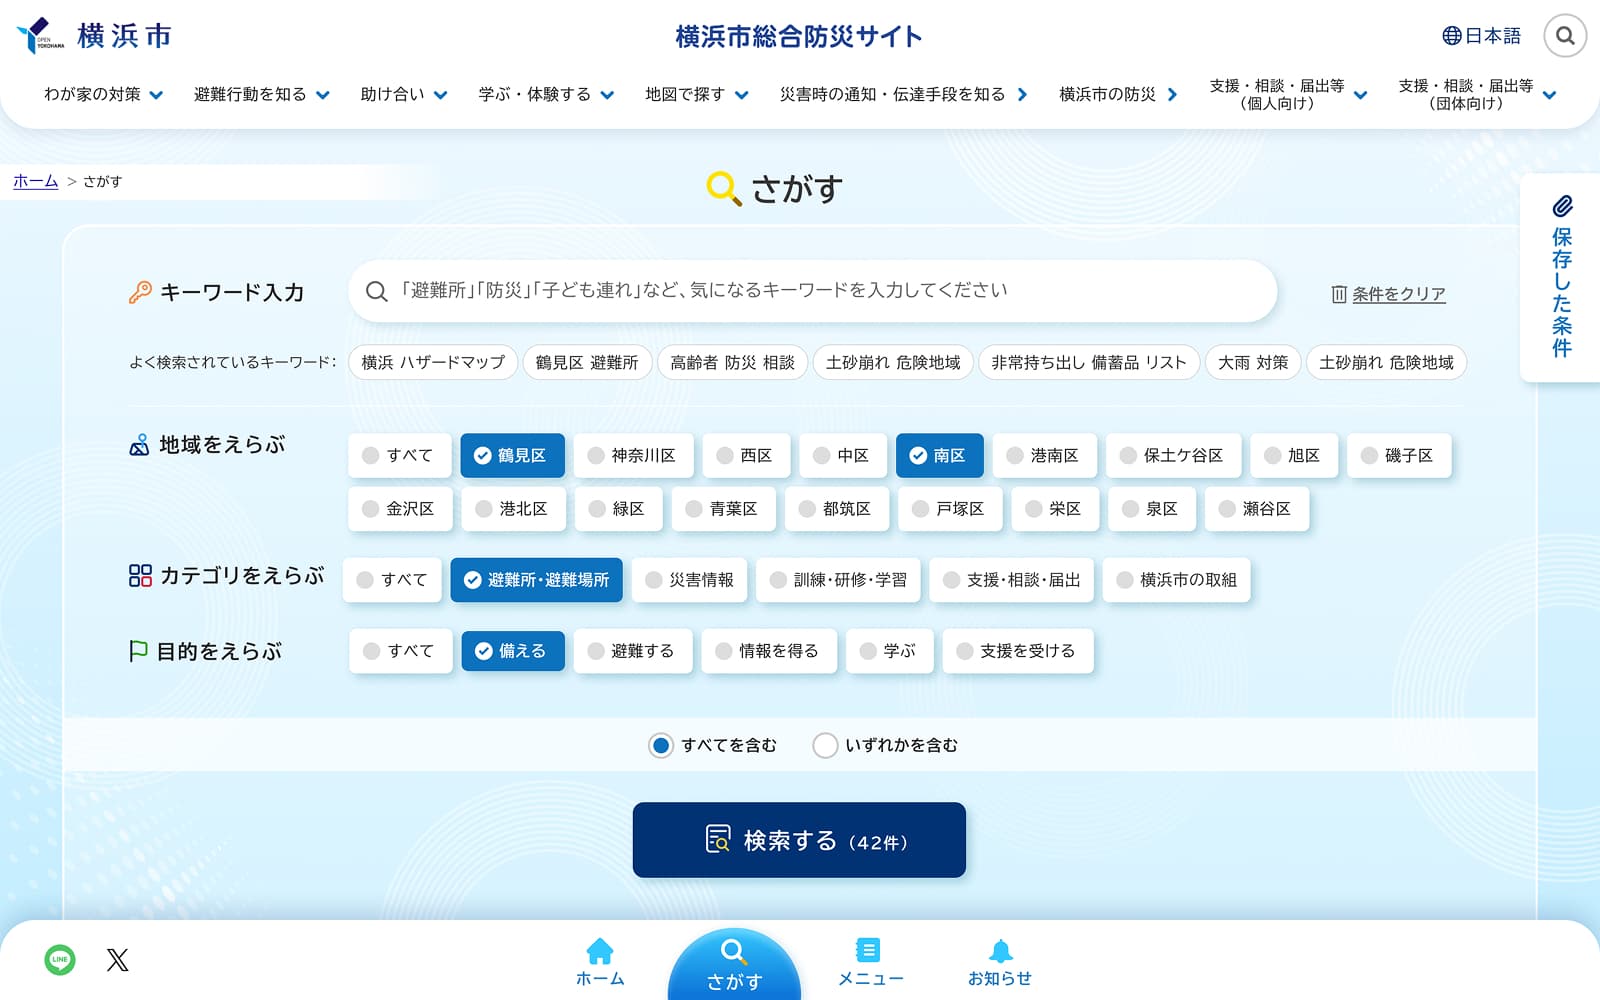1600x1000 pixels.
Task: Go to ホーム in bottom navigation
Action: tap(600, 962)
